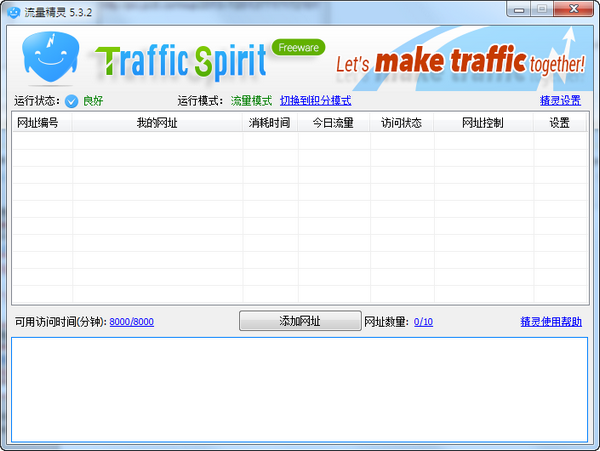Click the 消耗时间 column header

click(270, 123)
